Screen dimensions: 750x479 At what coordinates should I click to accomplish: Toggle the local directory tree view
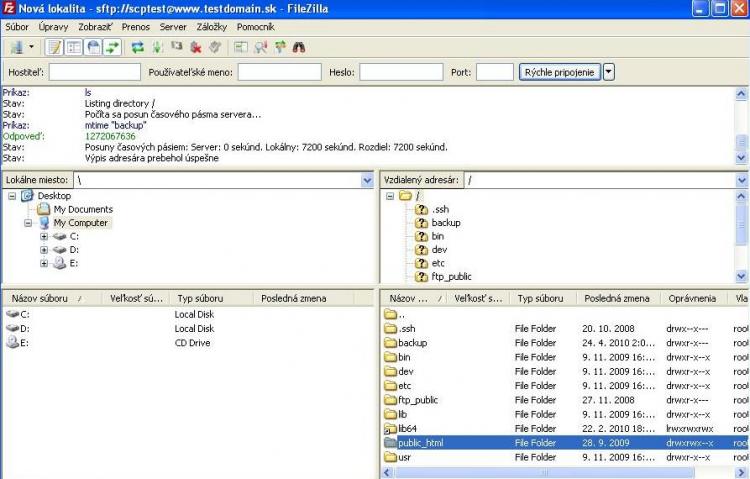click(74, 47)
